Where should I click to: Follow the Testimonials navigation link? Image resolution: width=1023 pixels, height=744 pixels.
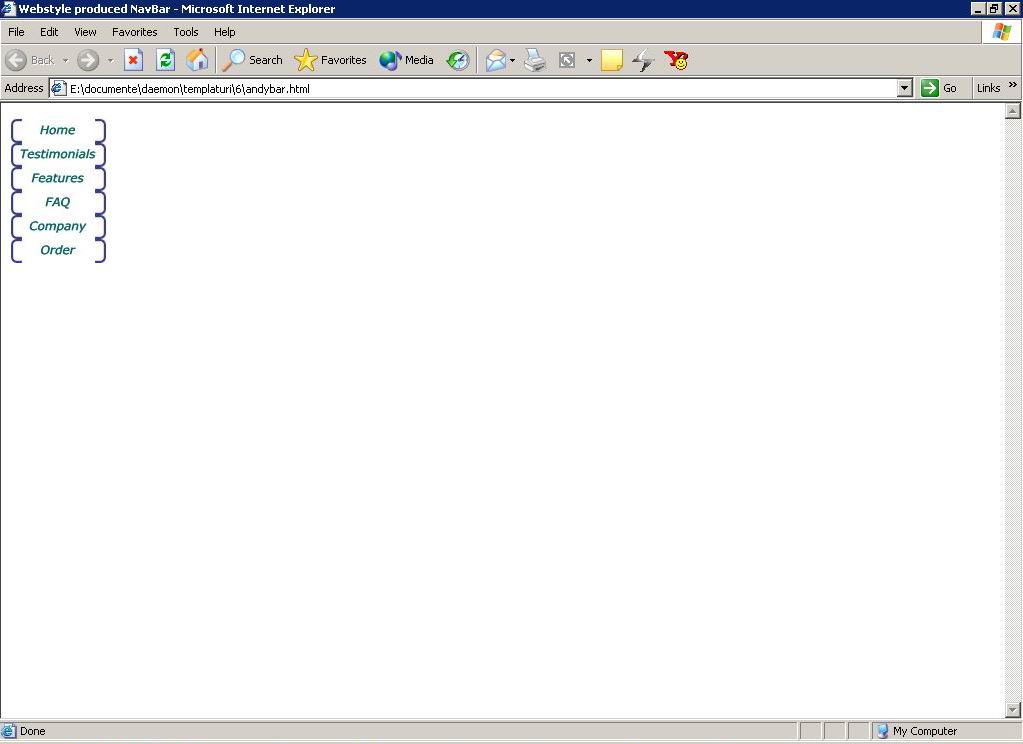[58, 154]
